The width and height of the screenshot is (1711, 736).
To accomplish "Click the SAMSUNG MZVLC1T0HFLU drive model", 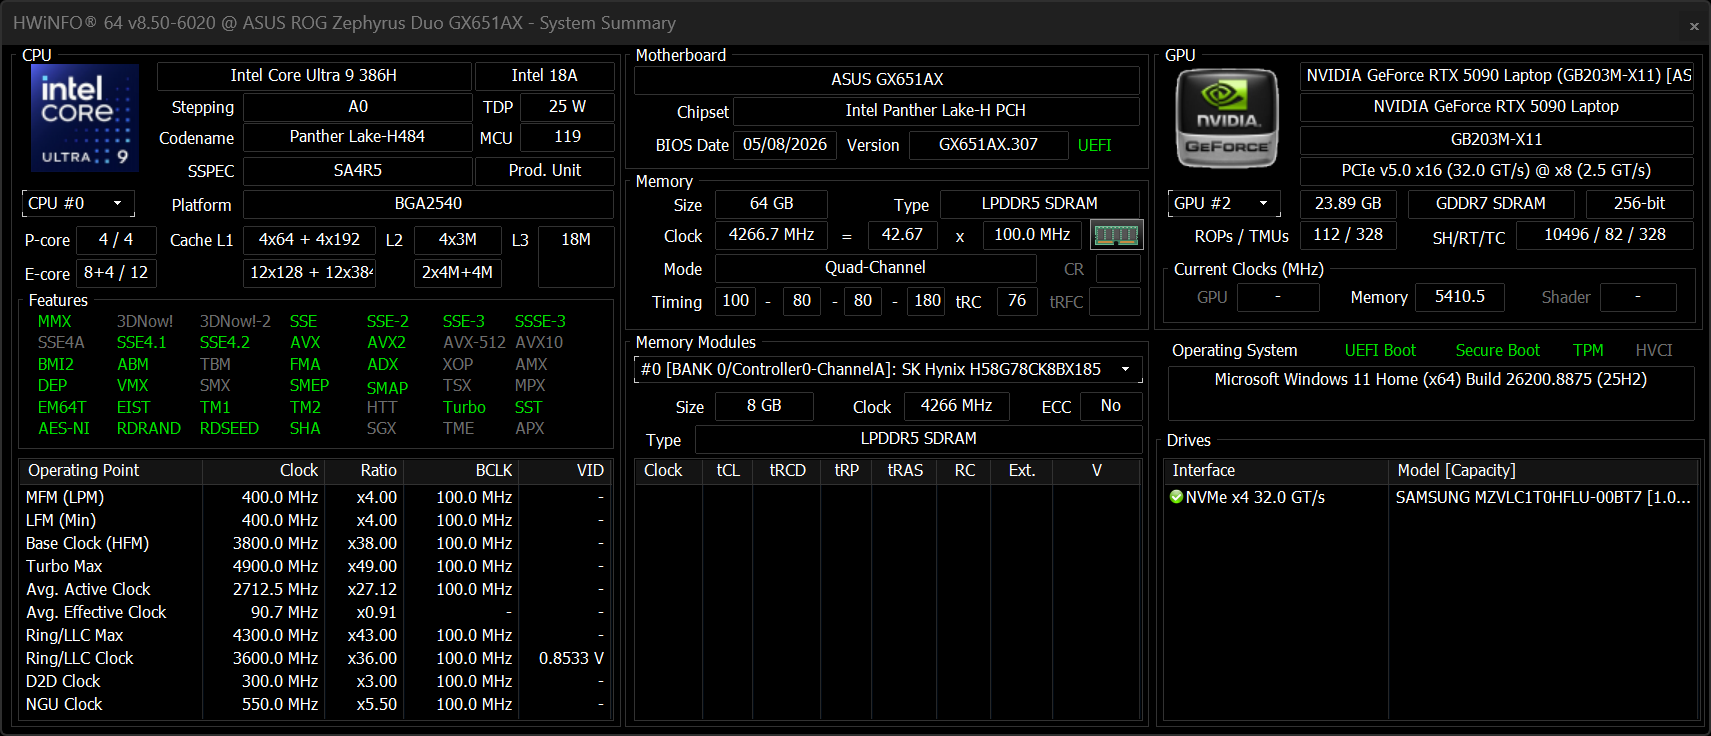I will [1543, 497].
